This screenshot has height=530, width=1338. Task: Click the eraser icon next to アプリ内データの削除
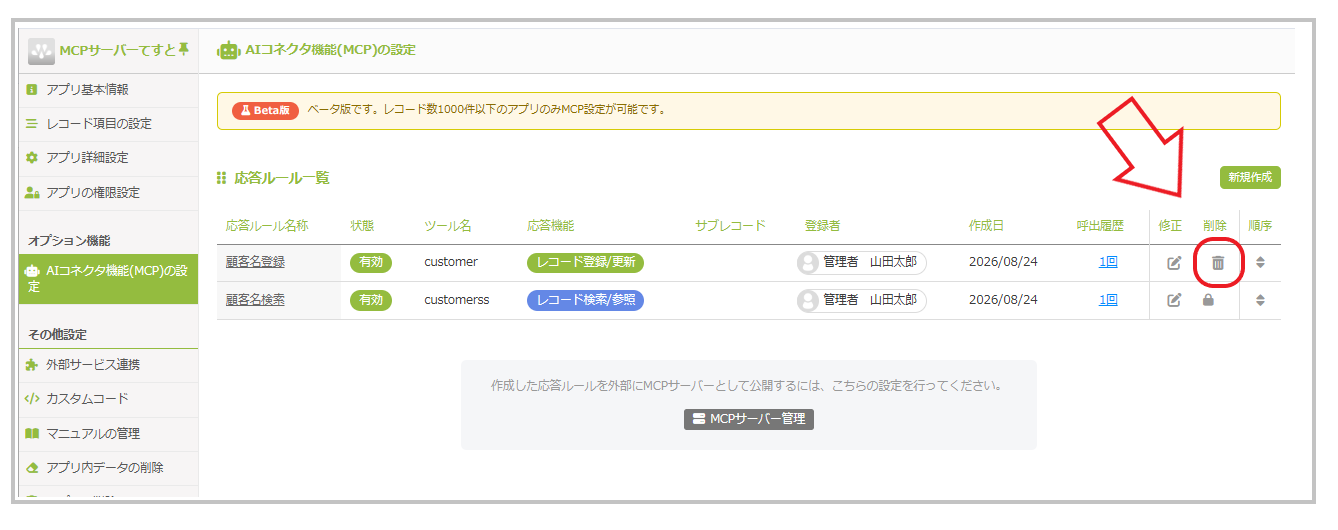[x=32, y=468]
